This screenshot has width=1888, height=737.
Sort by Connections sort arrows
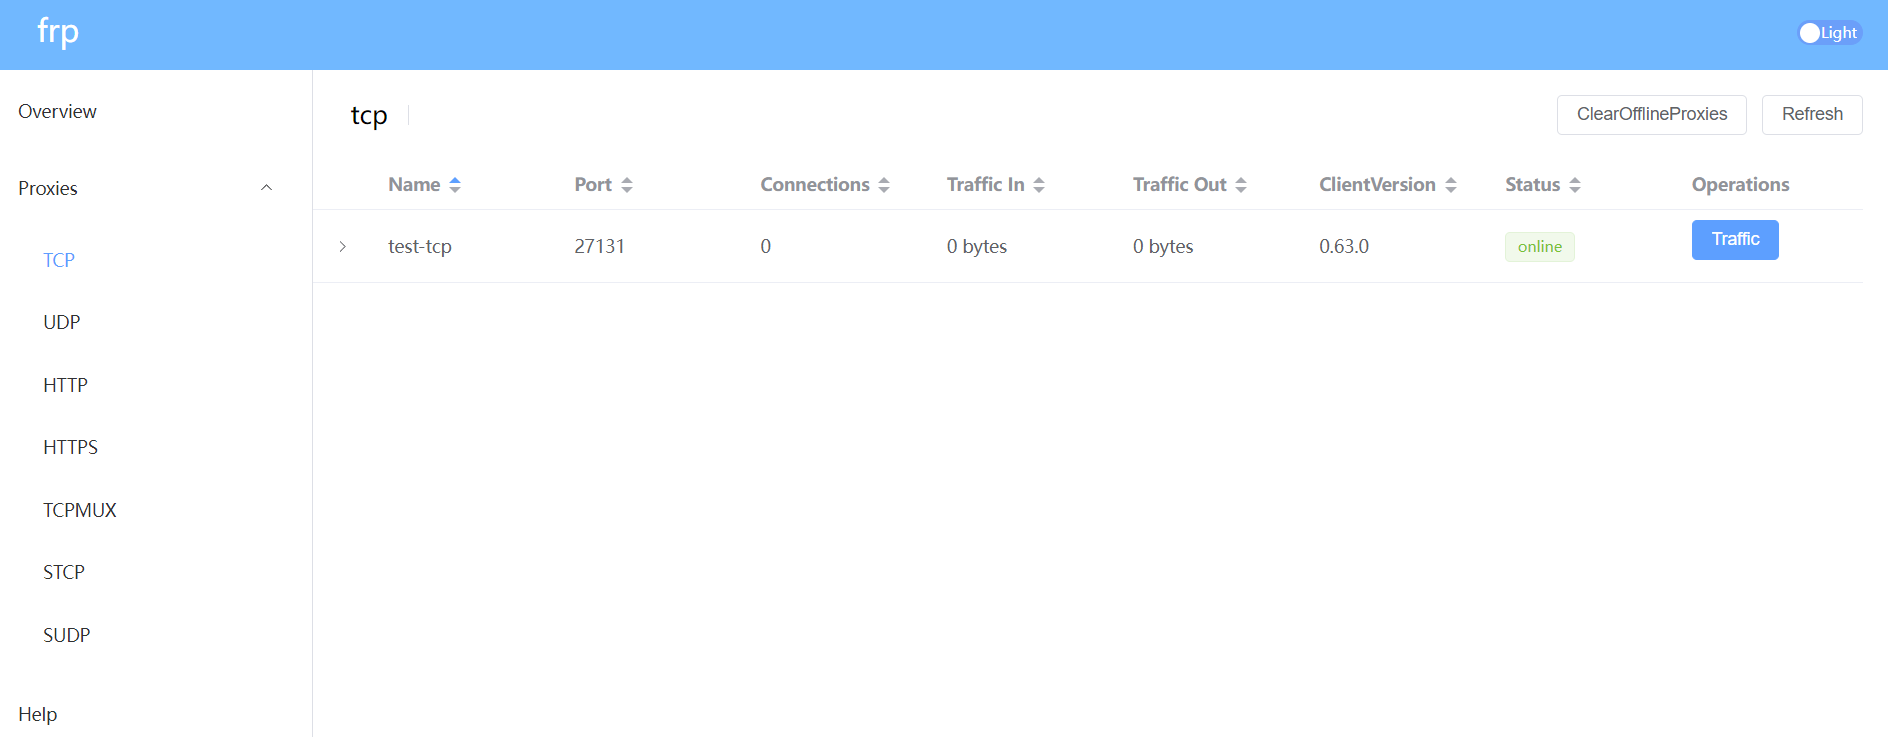pyautogui.click(x=884, y=185)
